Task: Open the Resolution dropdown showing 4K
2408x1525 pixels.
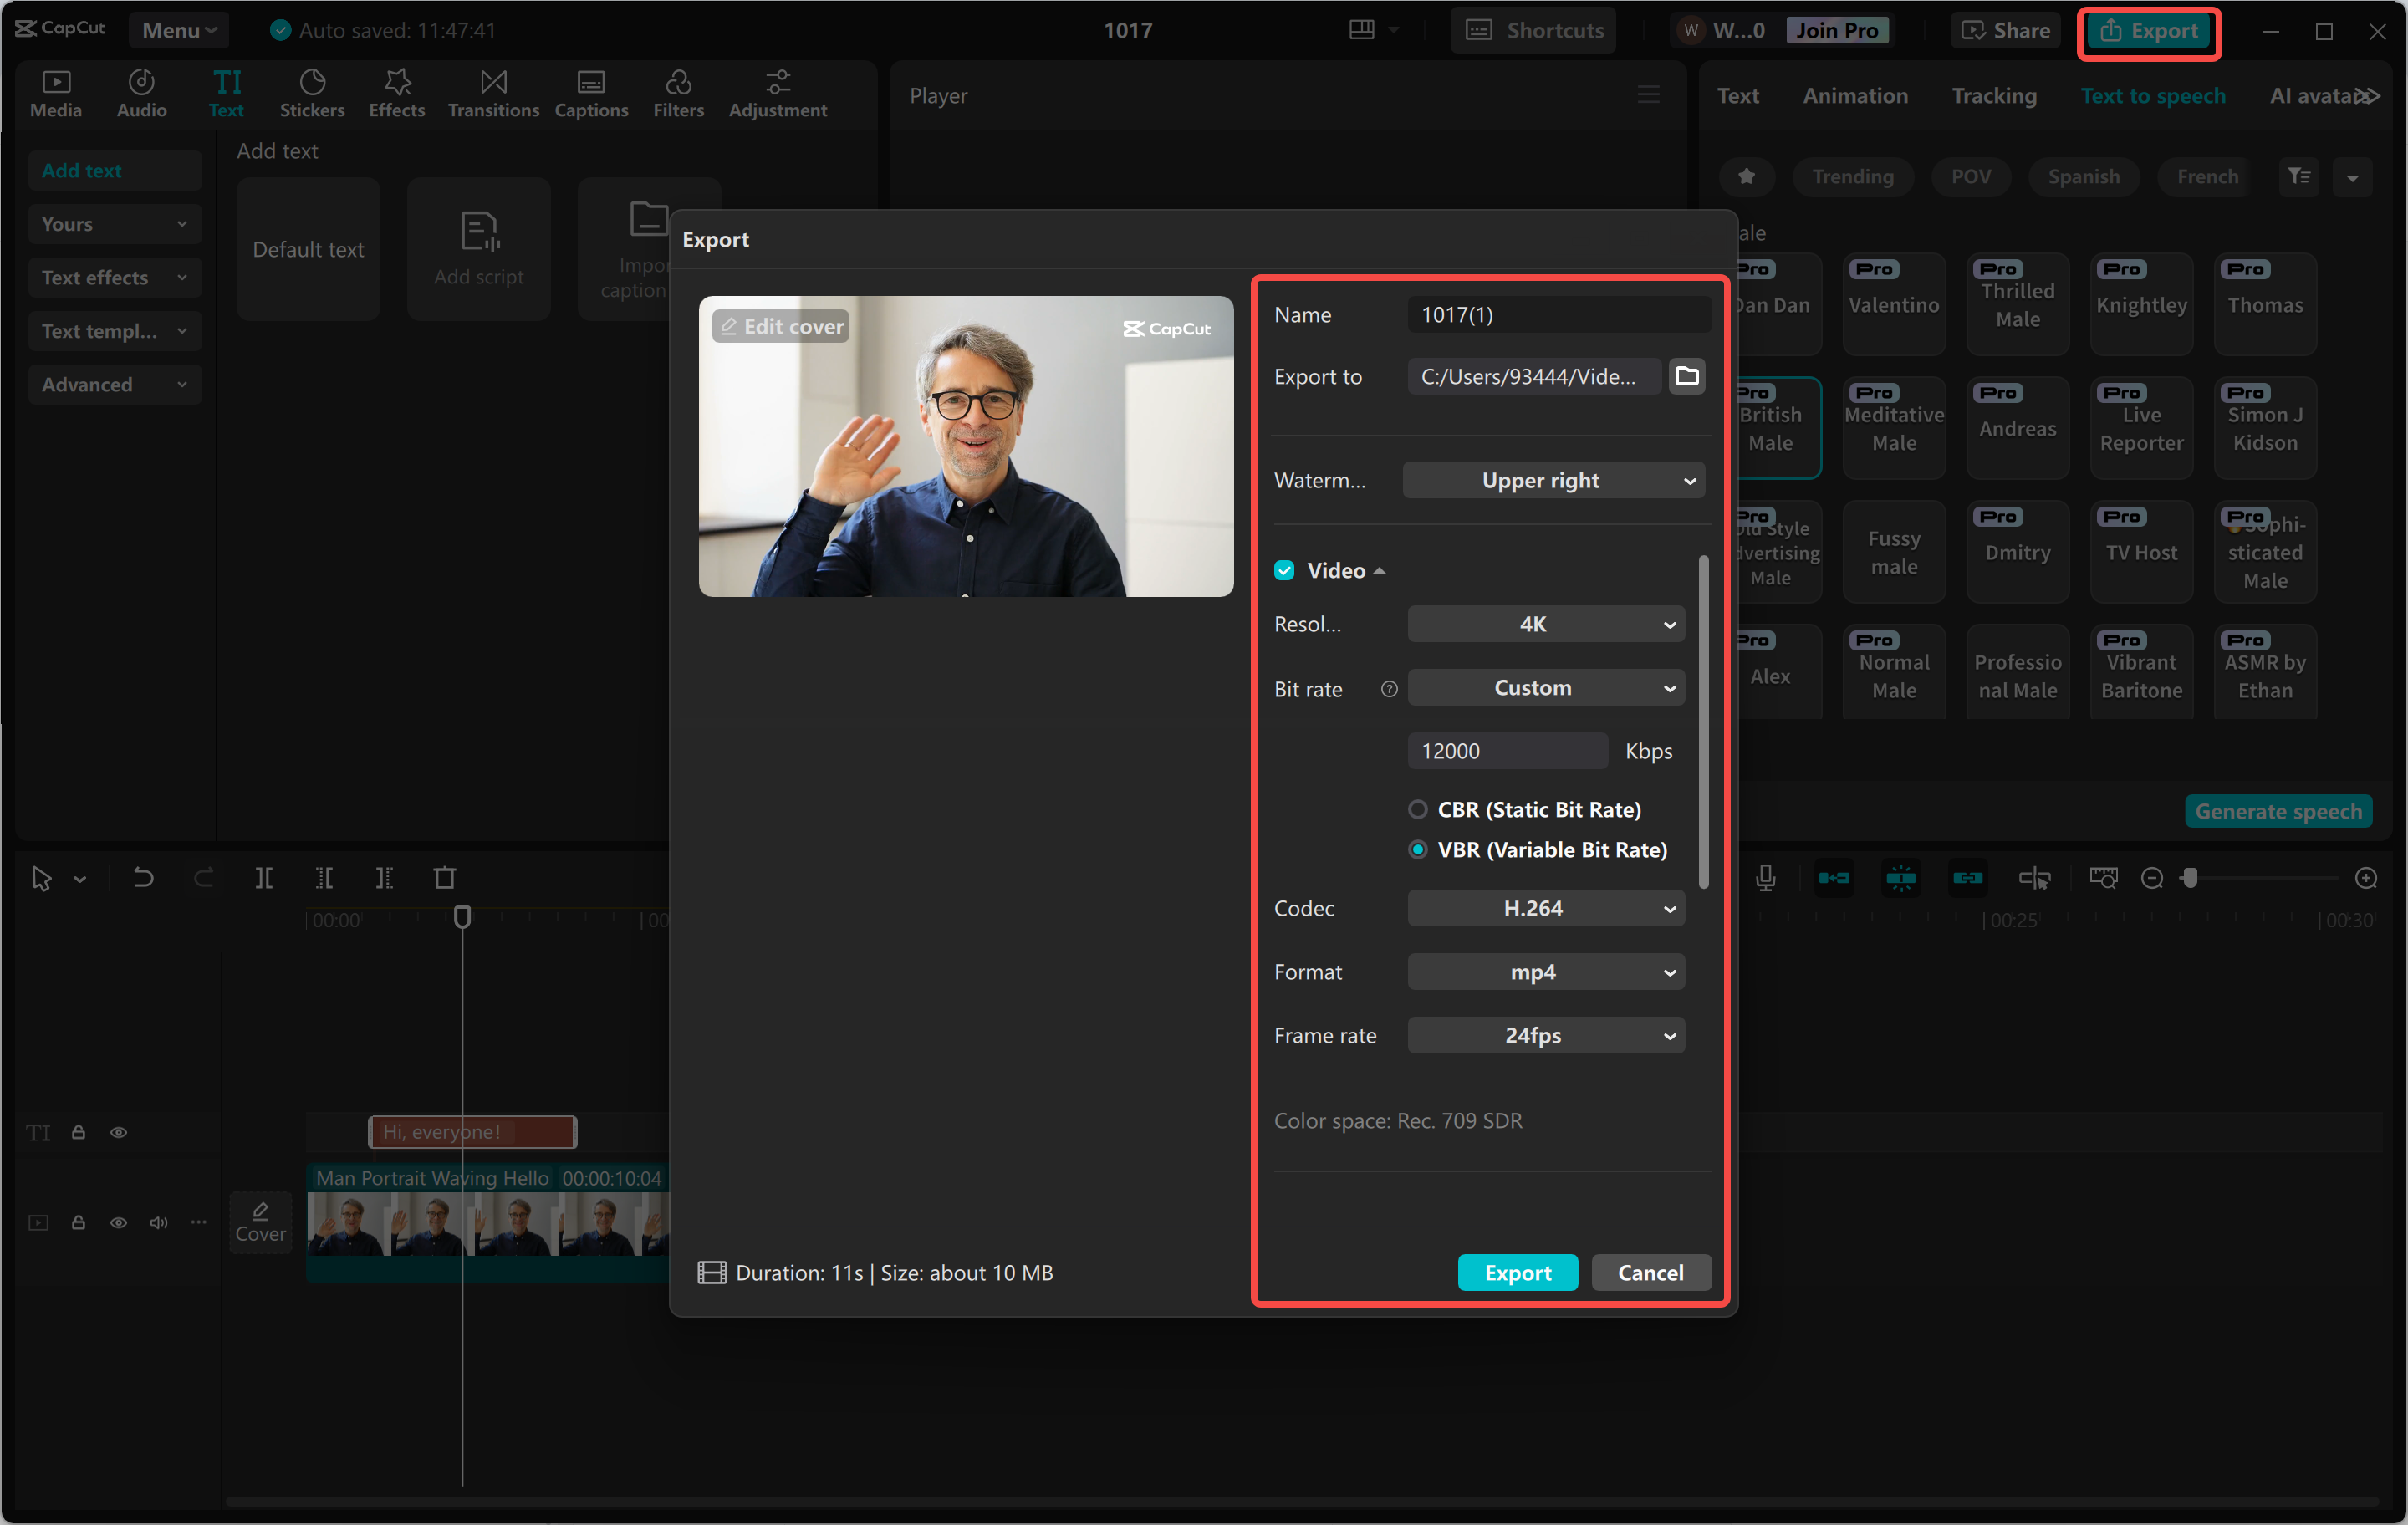Action: tap(1545, 623)
